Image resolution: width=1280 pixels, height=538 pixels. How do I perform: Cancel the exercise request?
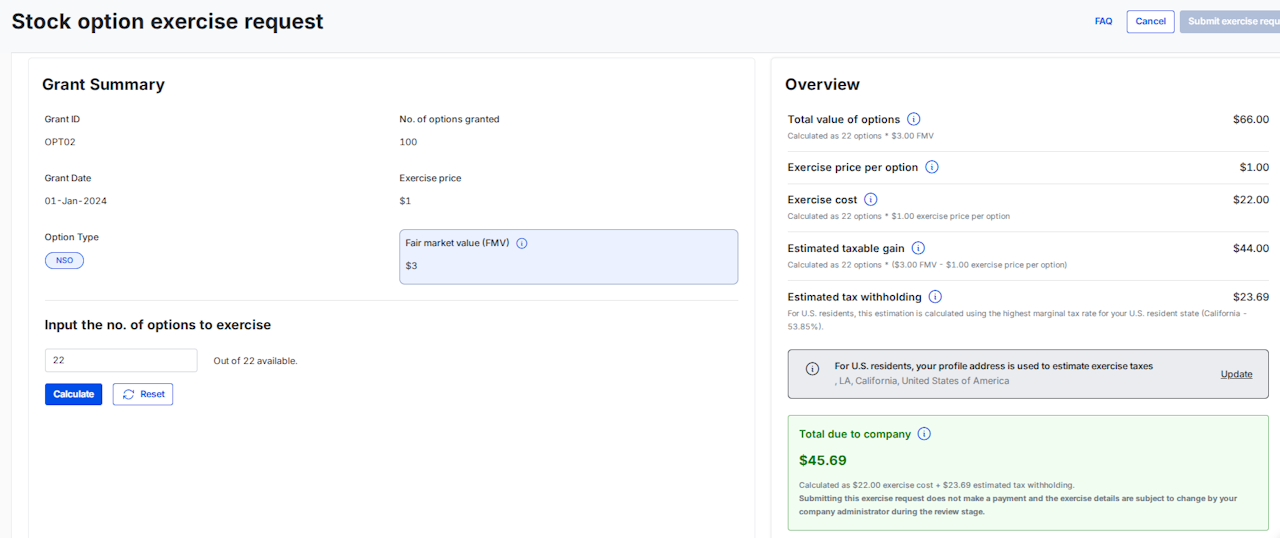point(1150,21)
